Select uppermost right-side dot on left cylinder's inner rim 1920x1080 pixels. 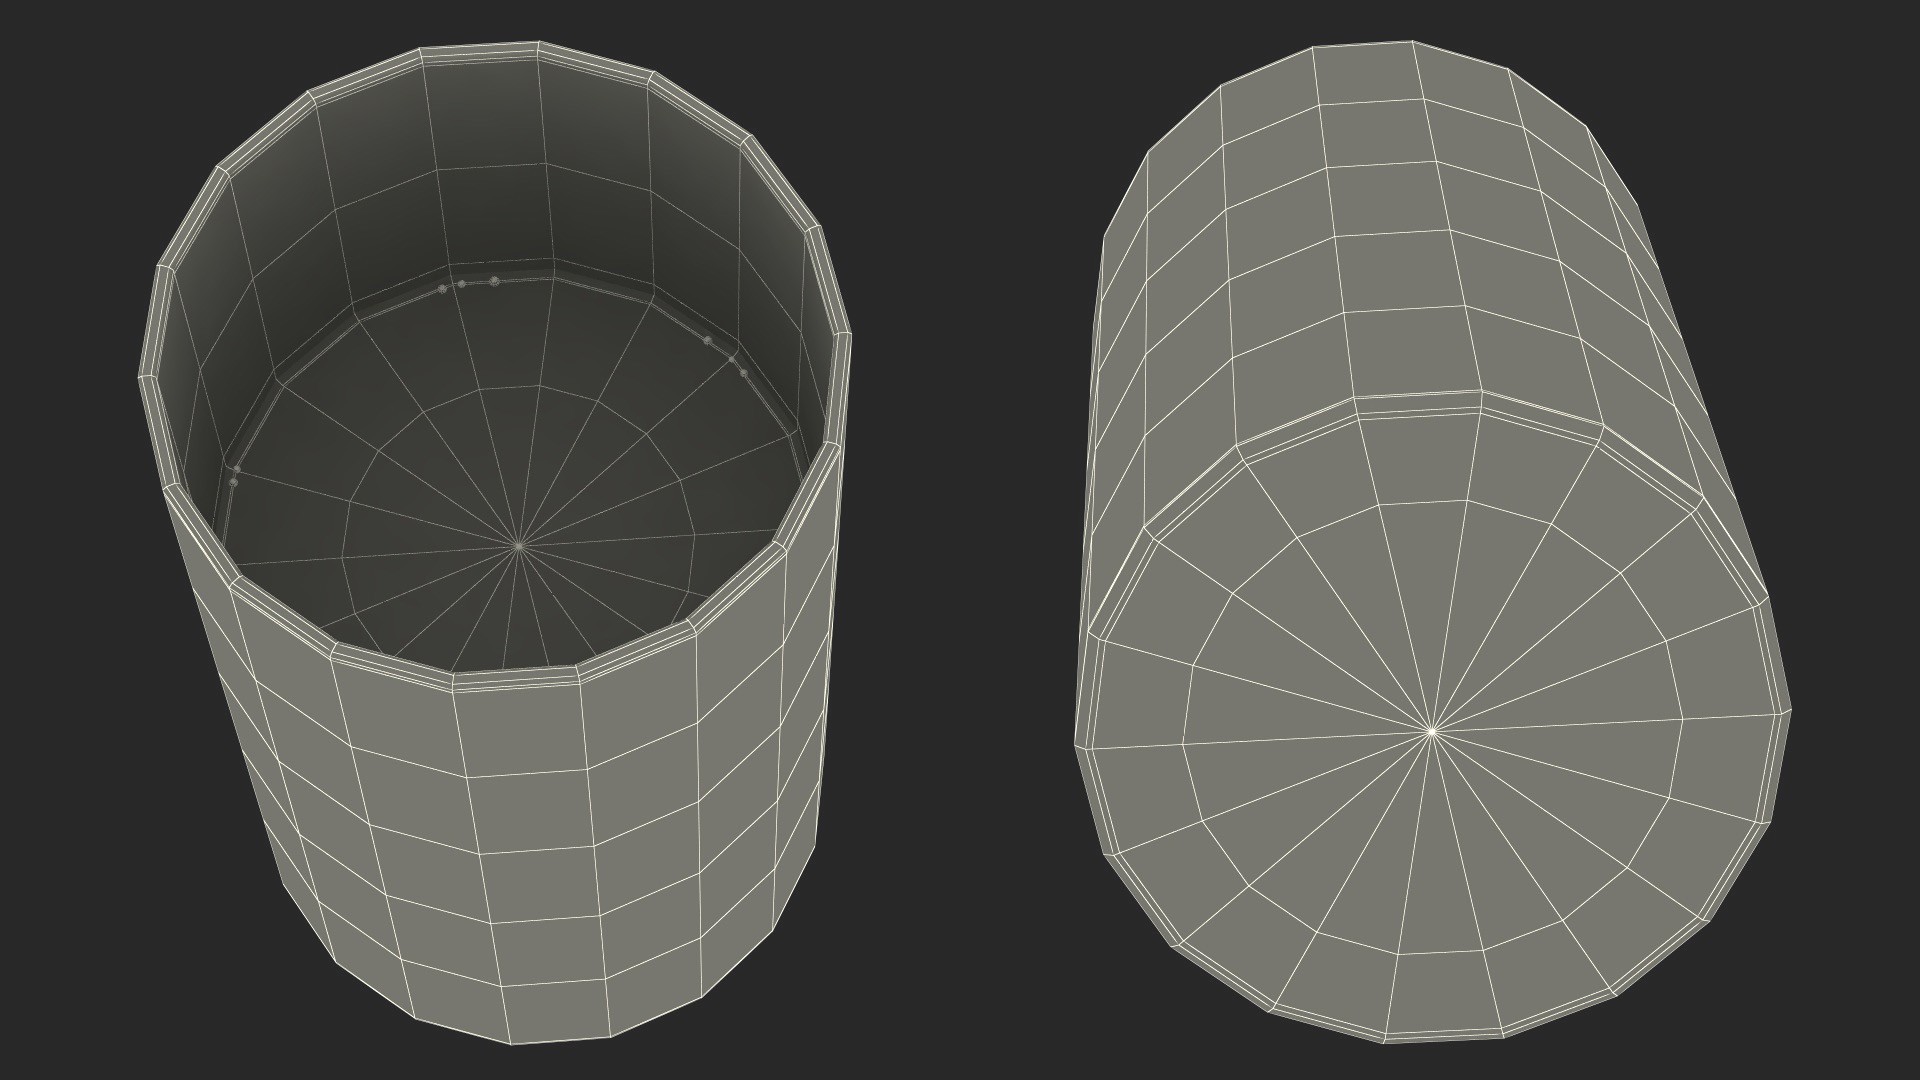707,341
